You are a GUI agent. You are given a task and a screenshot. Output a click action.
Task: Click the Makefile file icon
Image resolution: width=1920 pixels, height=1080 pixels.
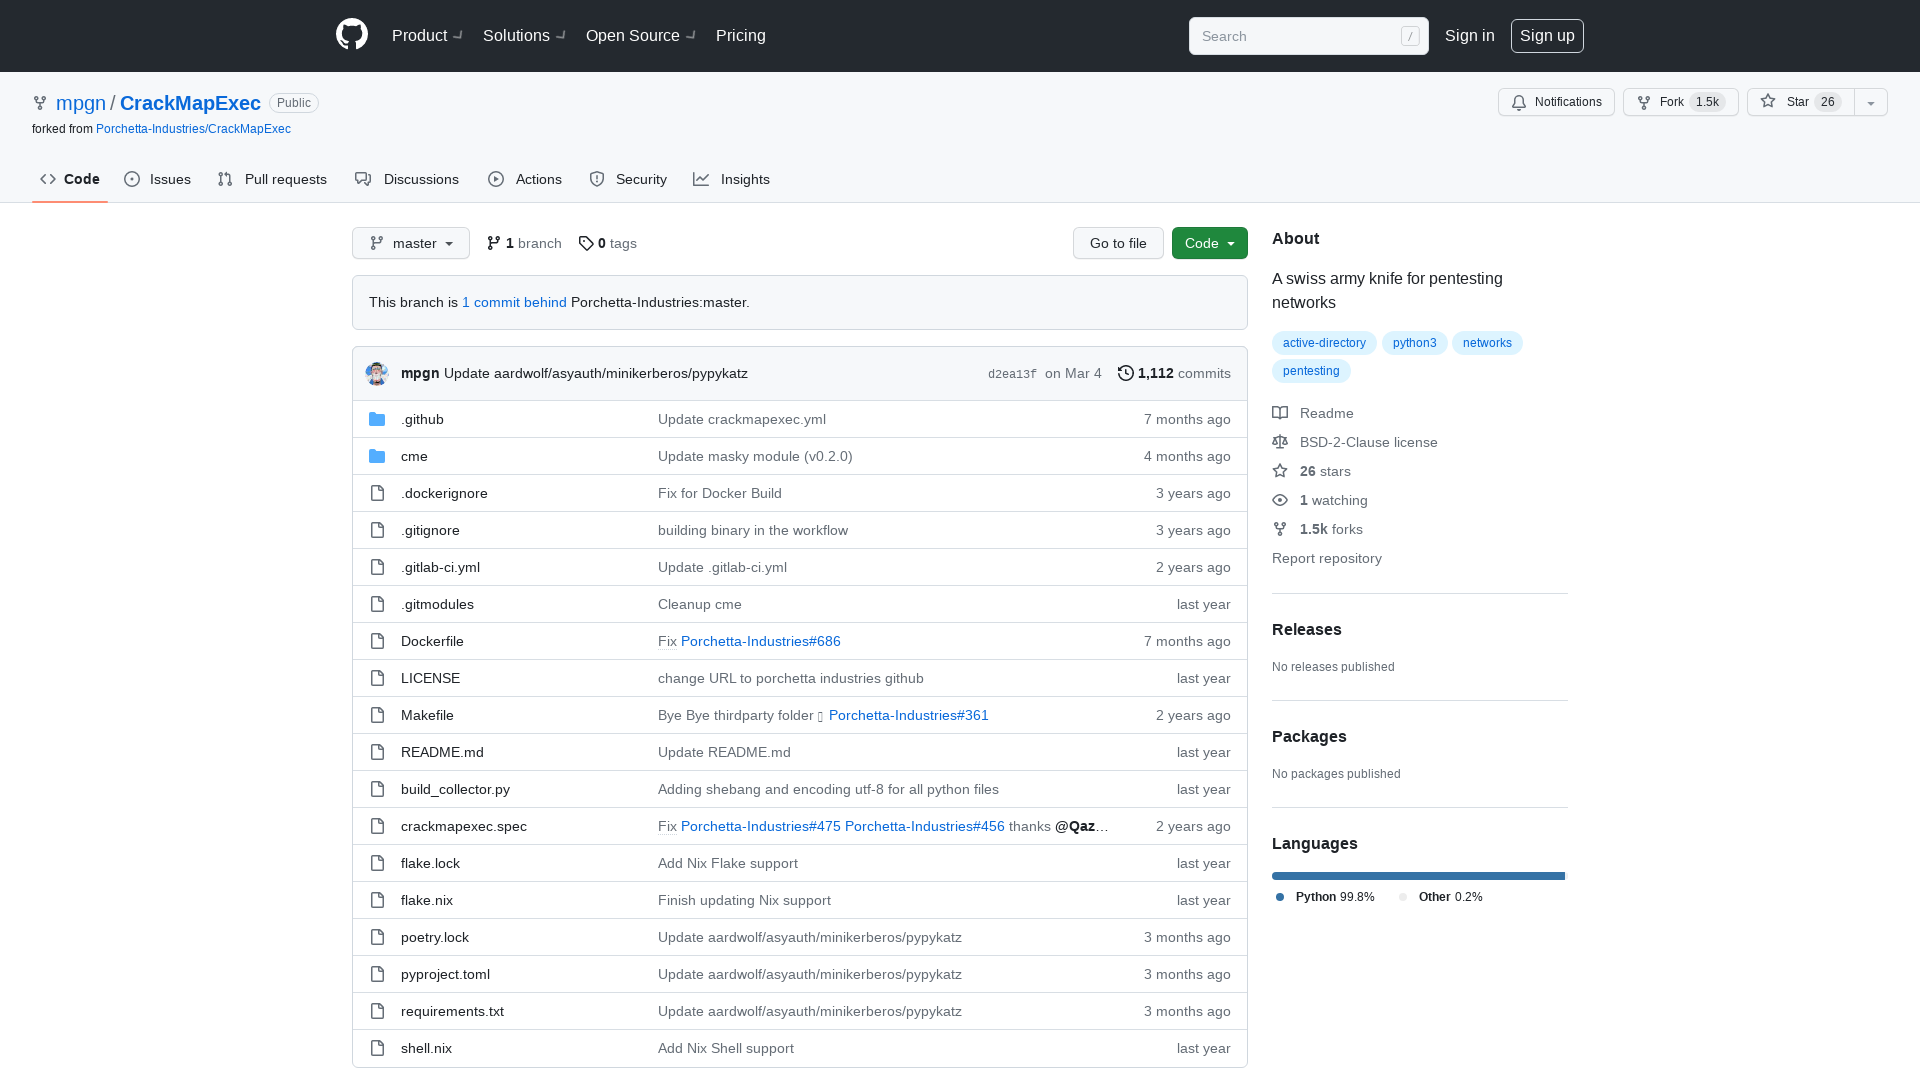377,715
